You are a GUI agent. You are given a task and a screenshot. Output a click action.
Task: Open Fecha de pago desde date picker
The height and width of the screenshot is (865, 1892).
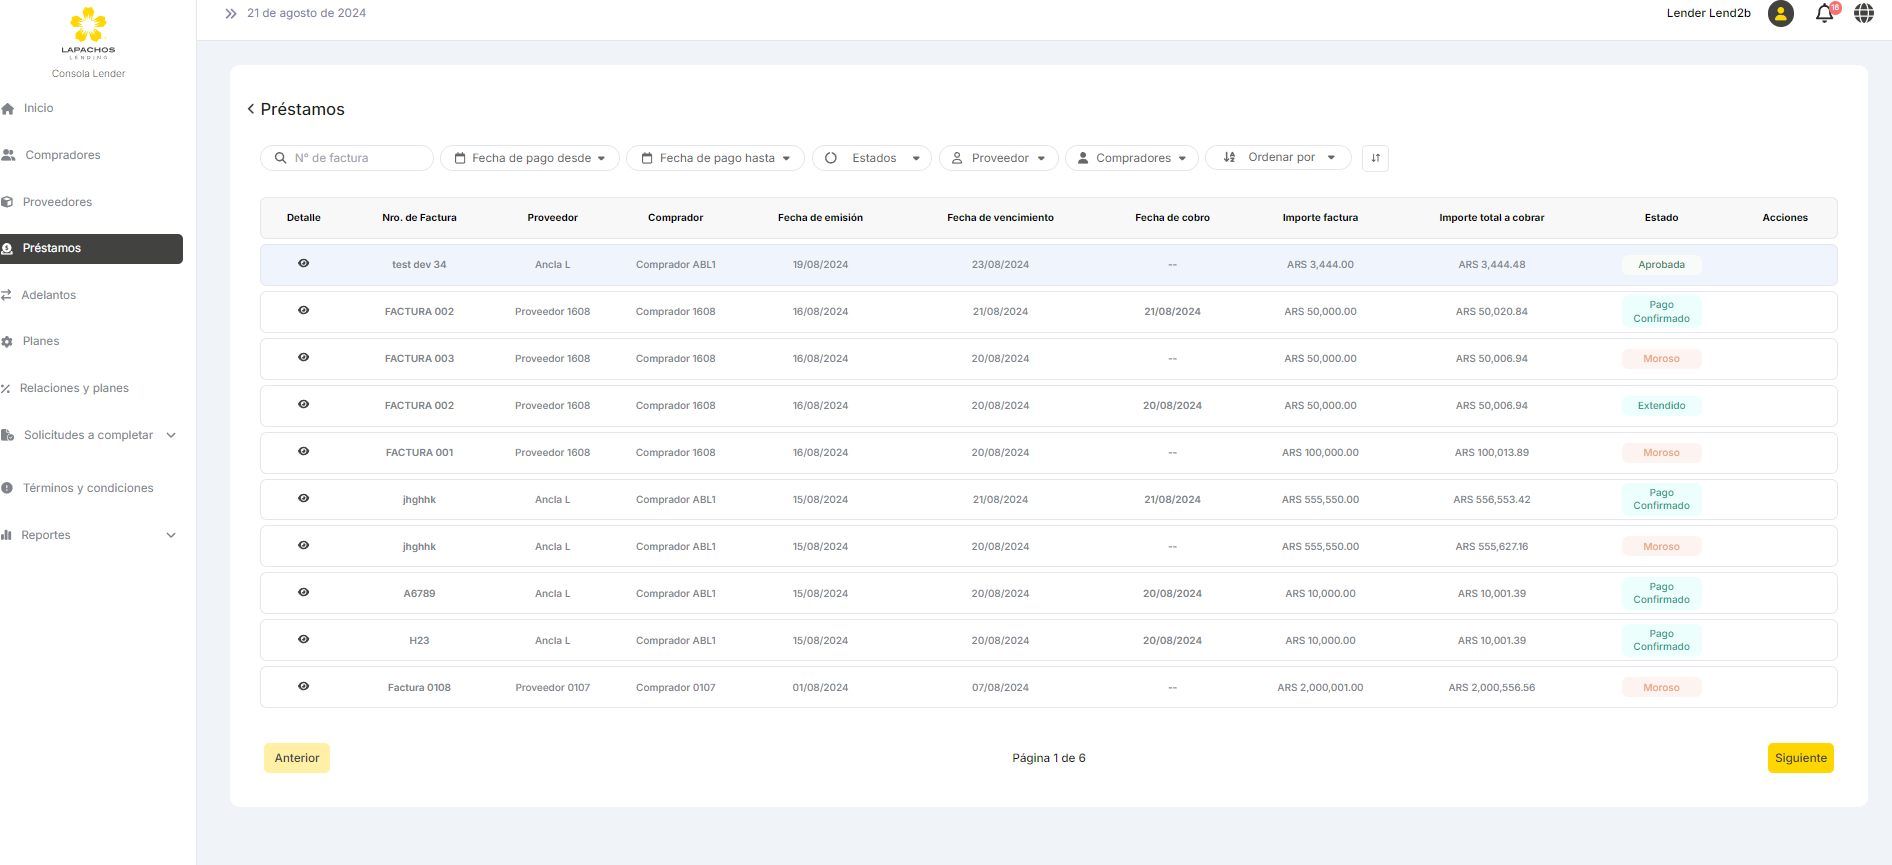pos(530,158)
